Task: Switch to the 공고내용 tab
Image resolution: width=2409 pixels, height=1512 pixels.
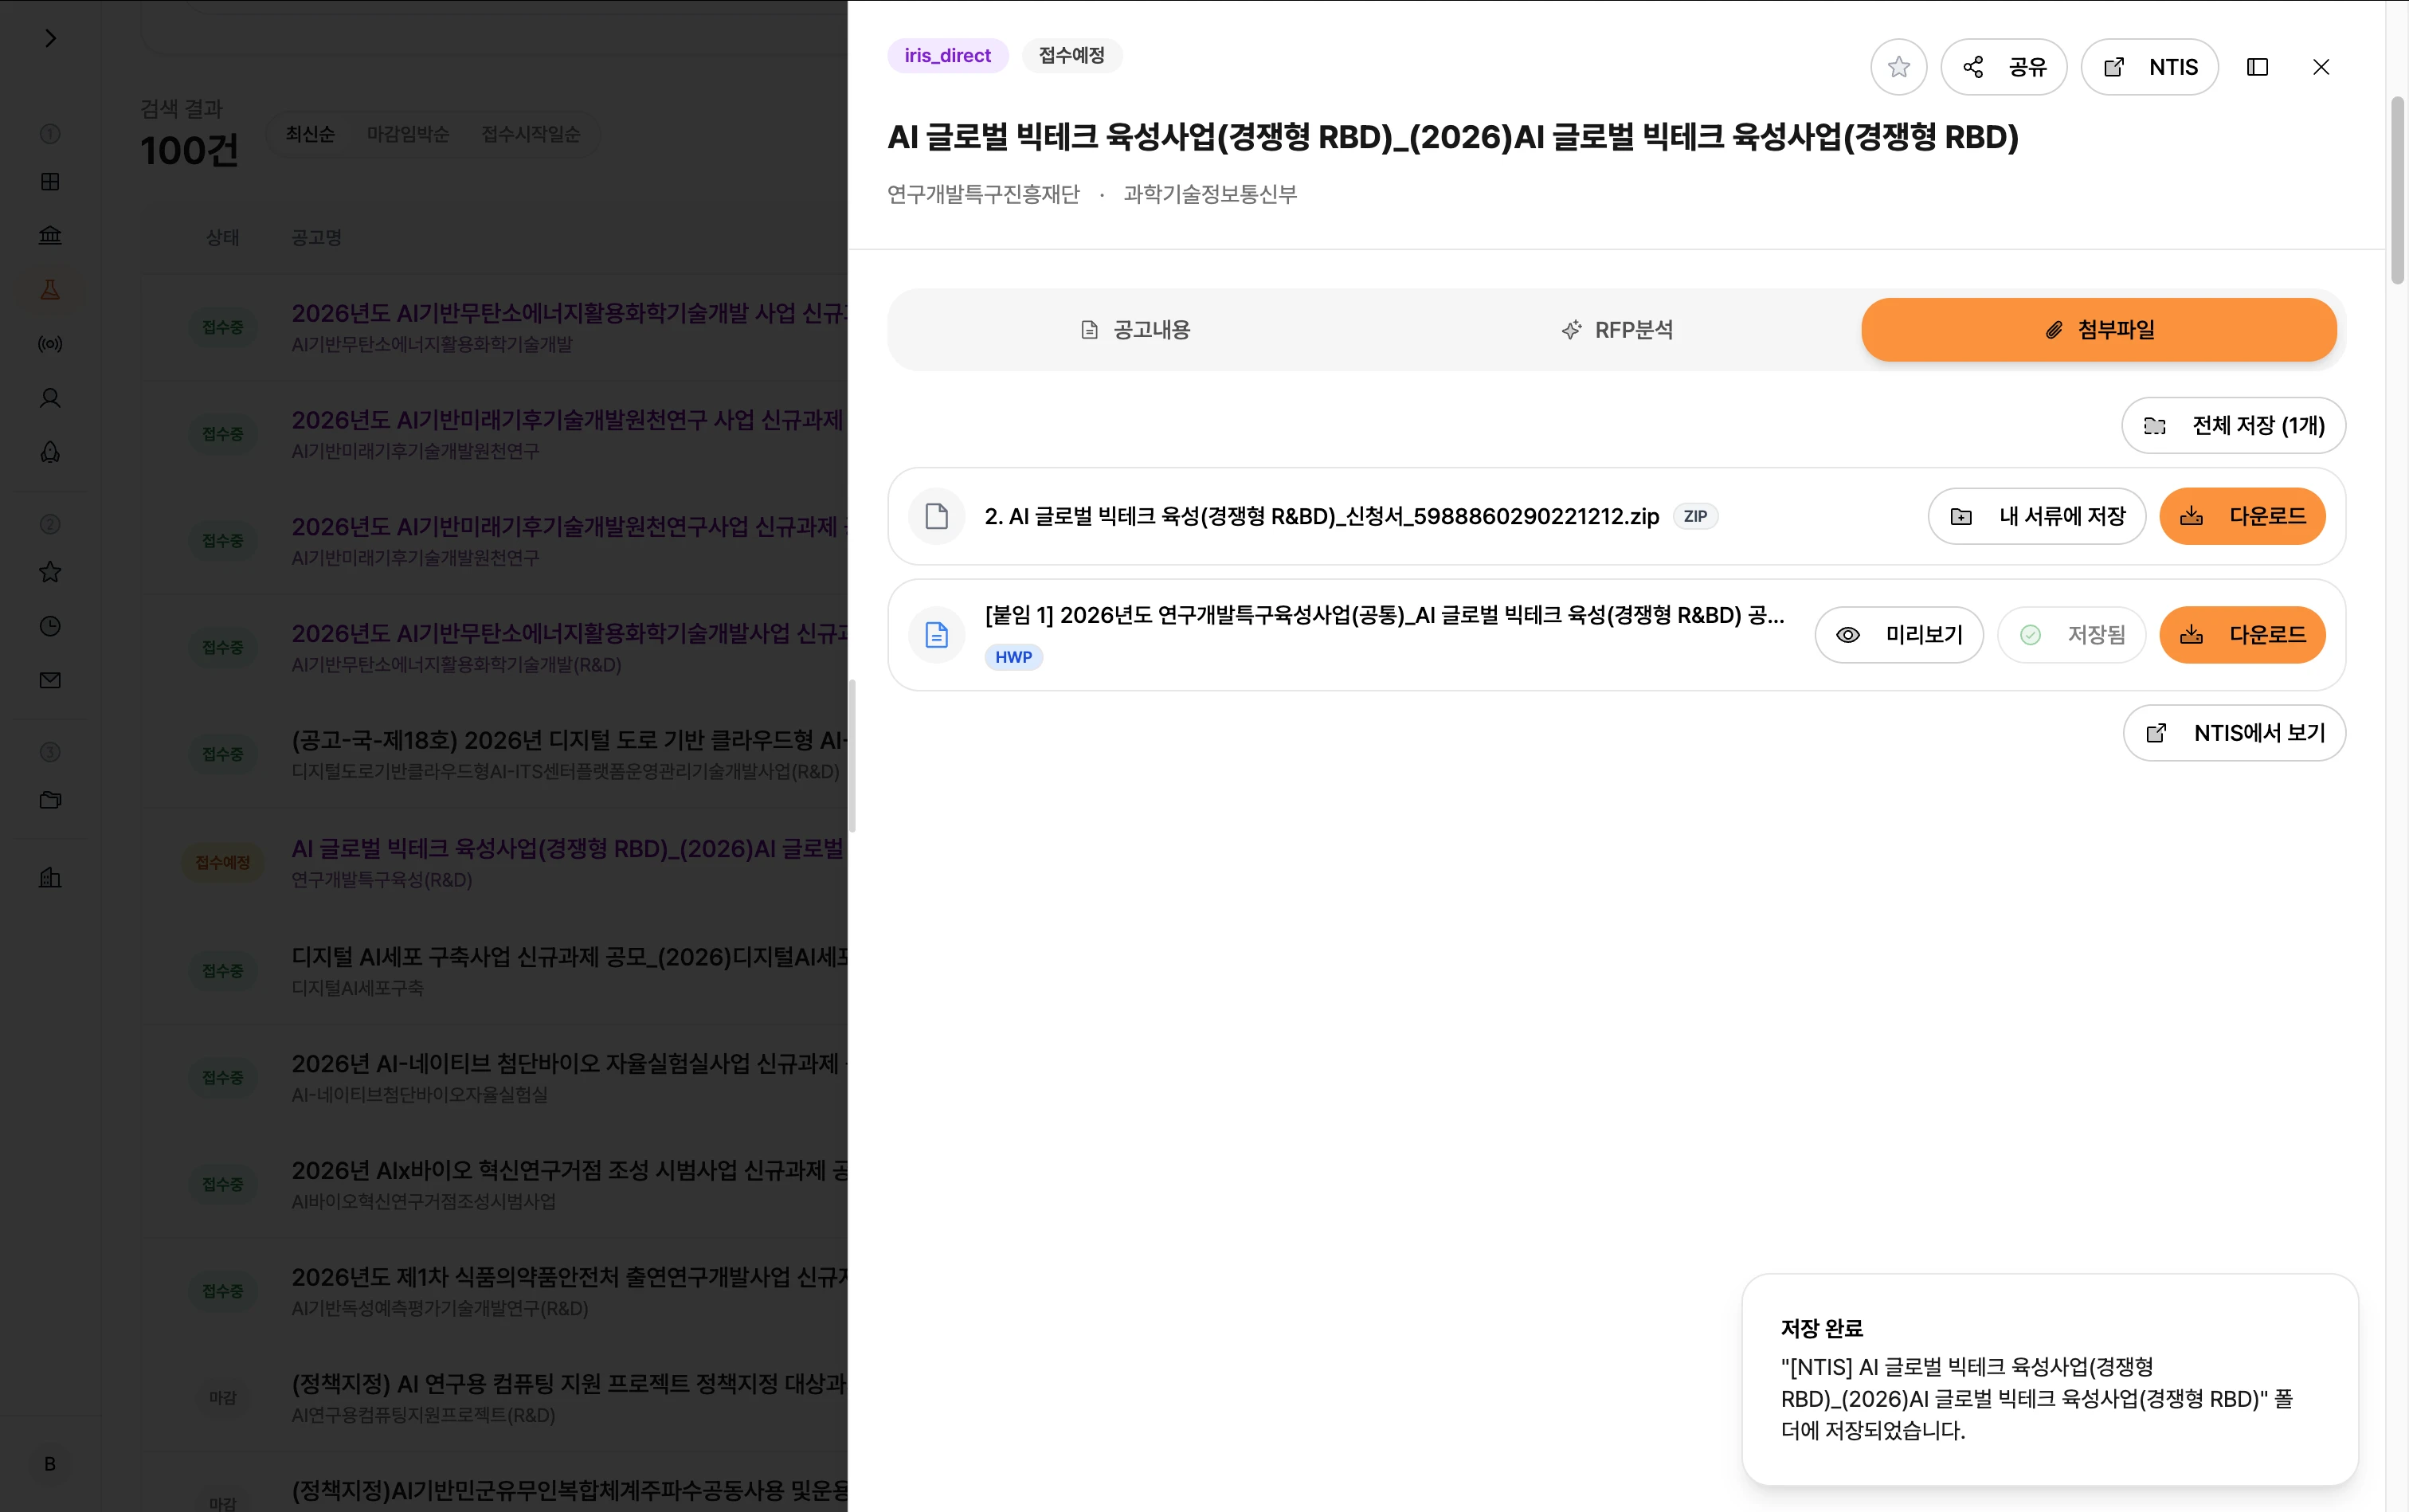Action: coord(1135,330)
